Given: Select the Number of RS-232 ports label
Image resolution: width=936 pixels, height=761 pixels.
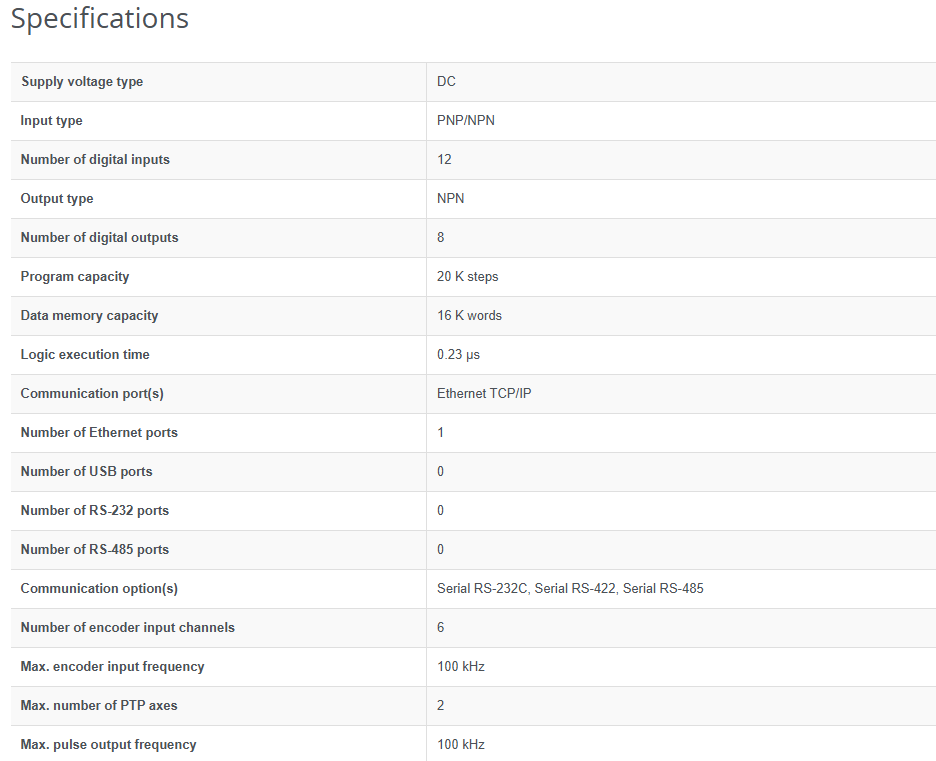Looking at the screenshot, I should 94,511.
